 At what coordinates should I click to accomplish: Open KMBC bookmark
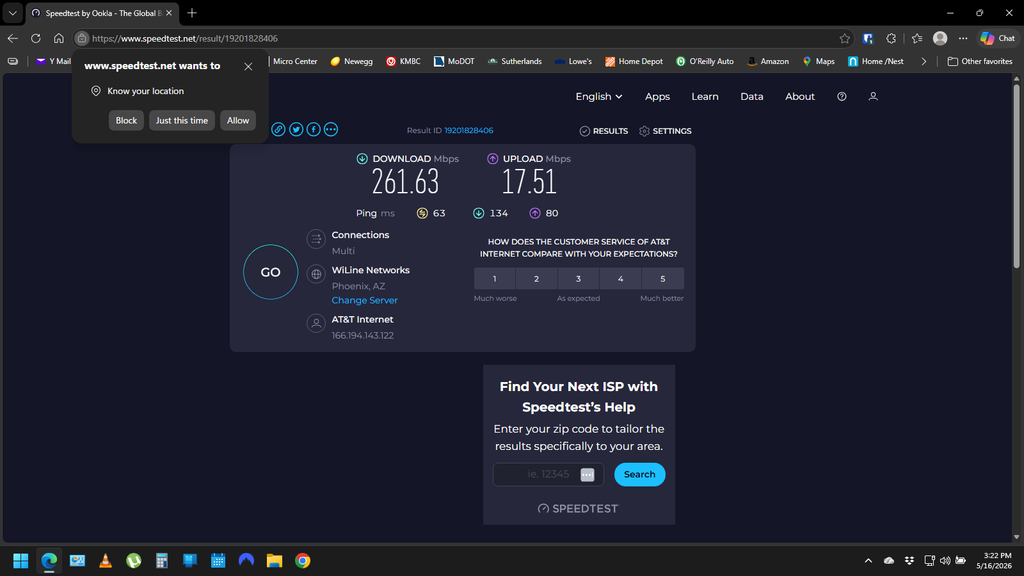pyautogui.click(x=403, y=61)
